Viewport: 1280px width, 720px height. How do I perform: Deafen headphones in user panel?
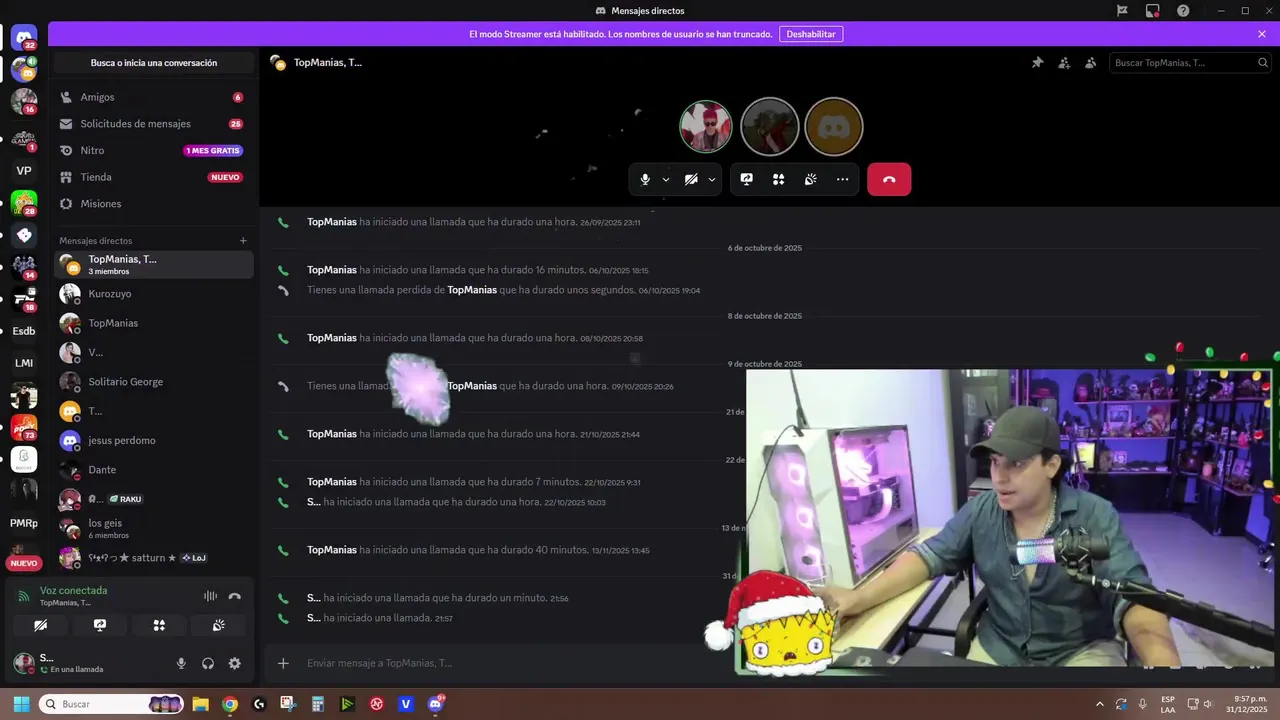click(x=208, y=663)
